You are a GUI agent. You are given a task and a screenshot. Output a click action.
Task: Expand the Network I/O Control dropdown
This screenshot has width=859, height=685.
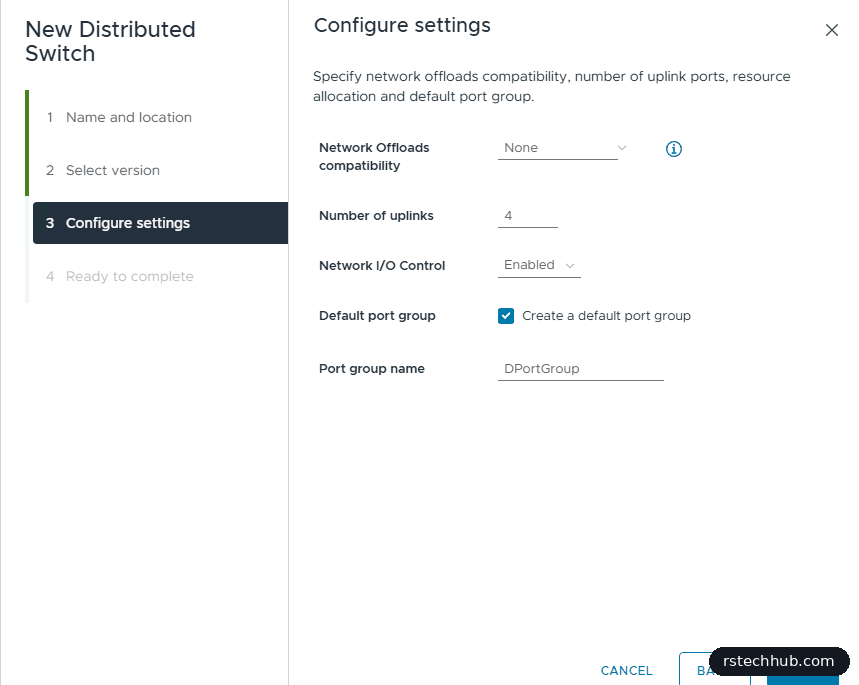pos(539,265)
